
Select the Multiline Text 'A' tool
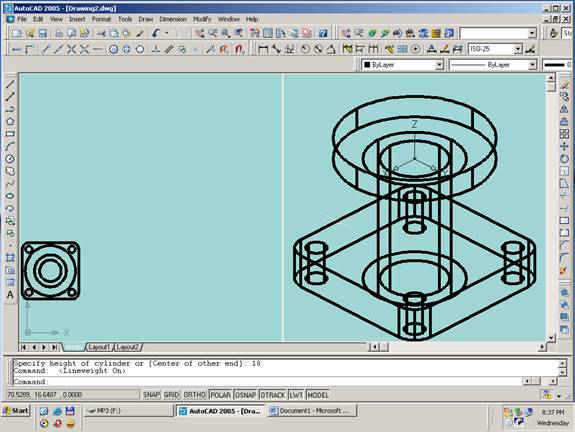[x=10, y=295]
